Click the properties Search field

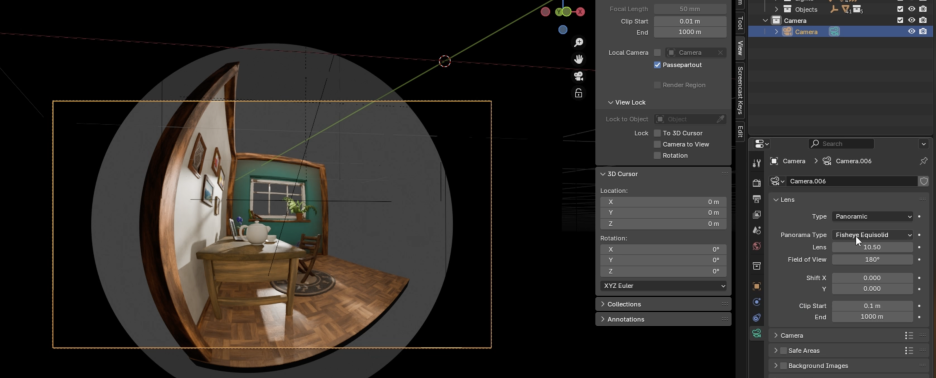(841, 144)
